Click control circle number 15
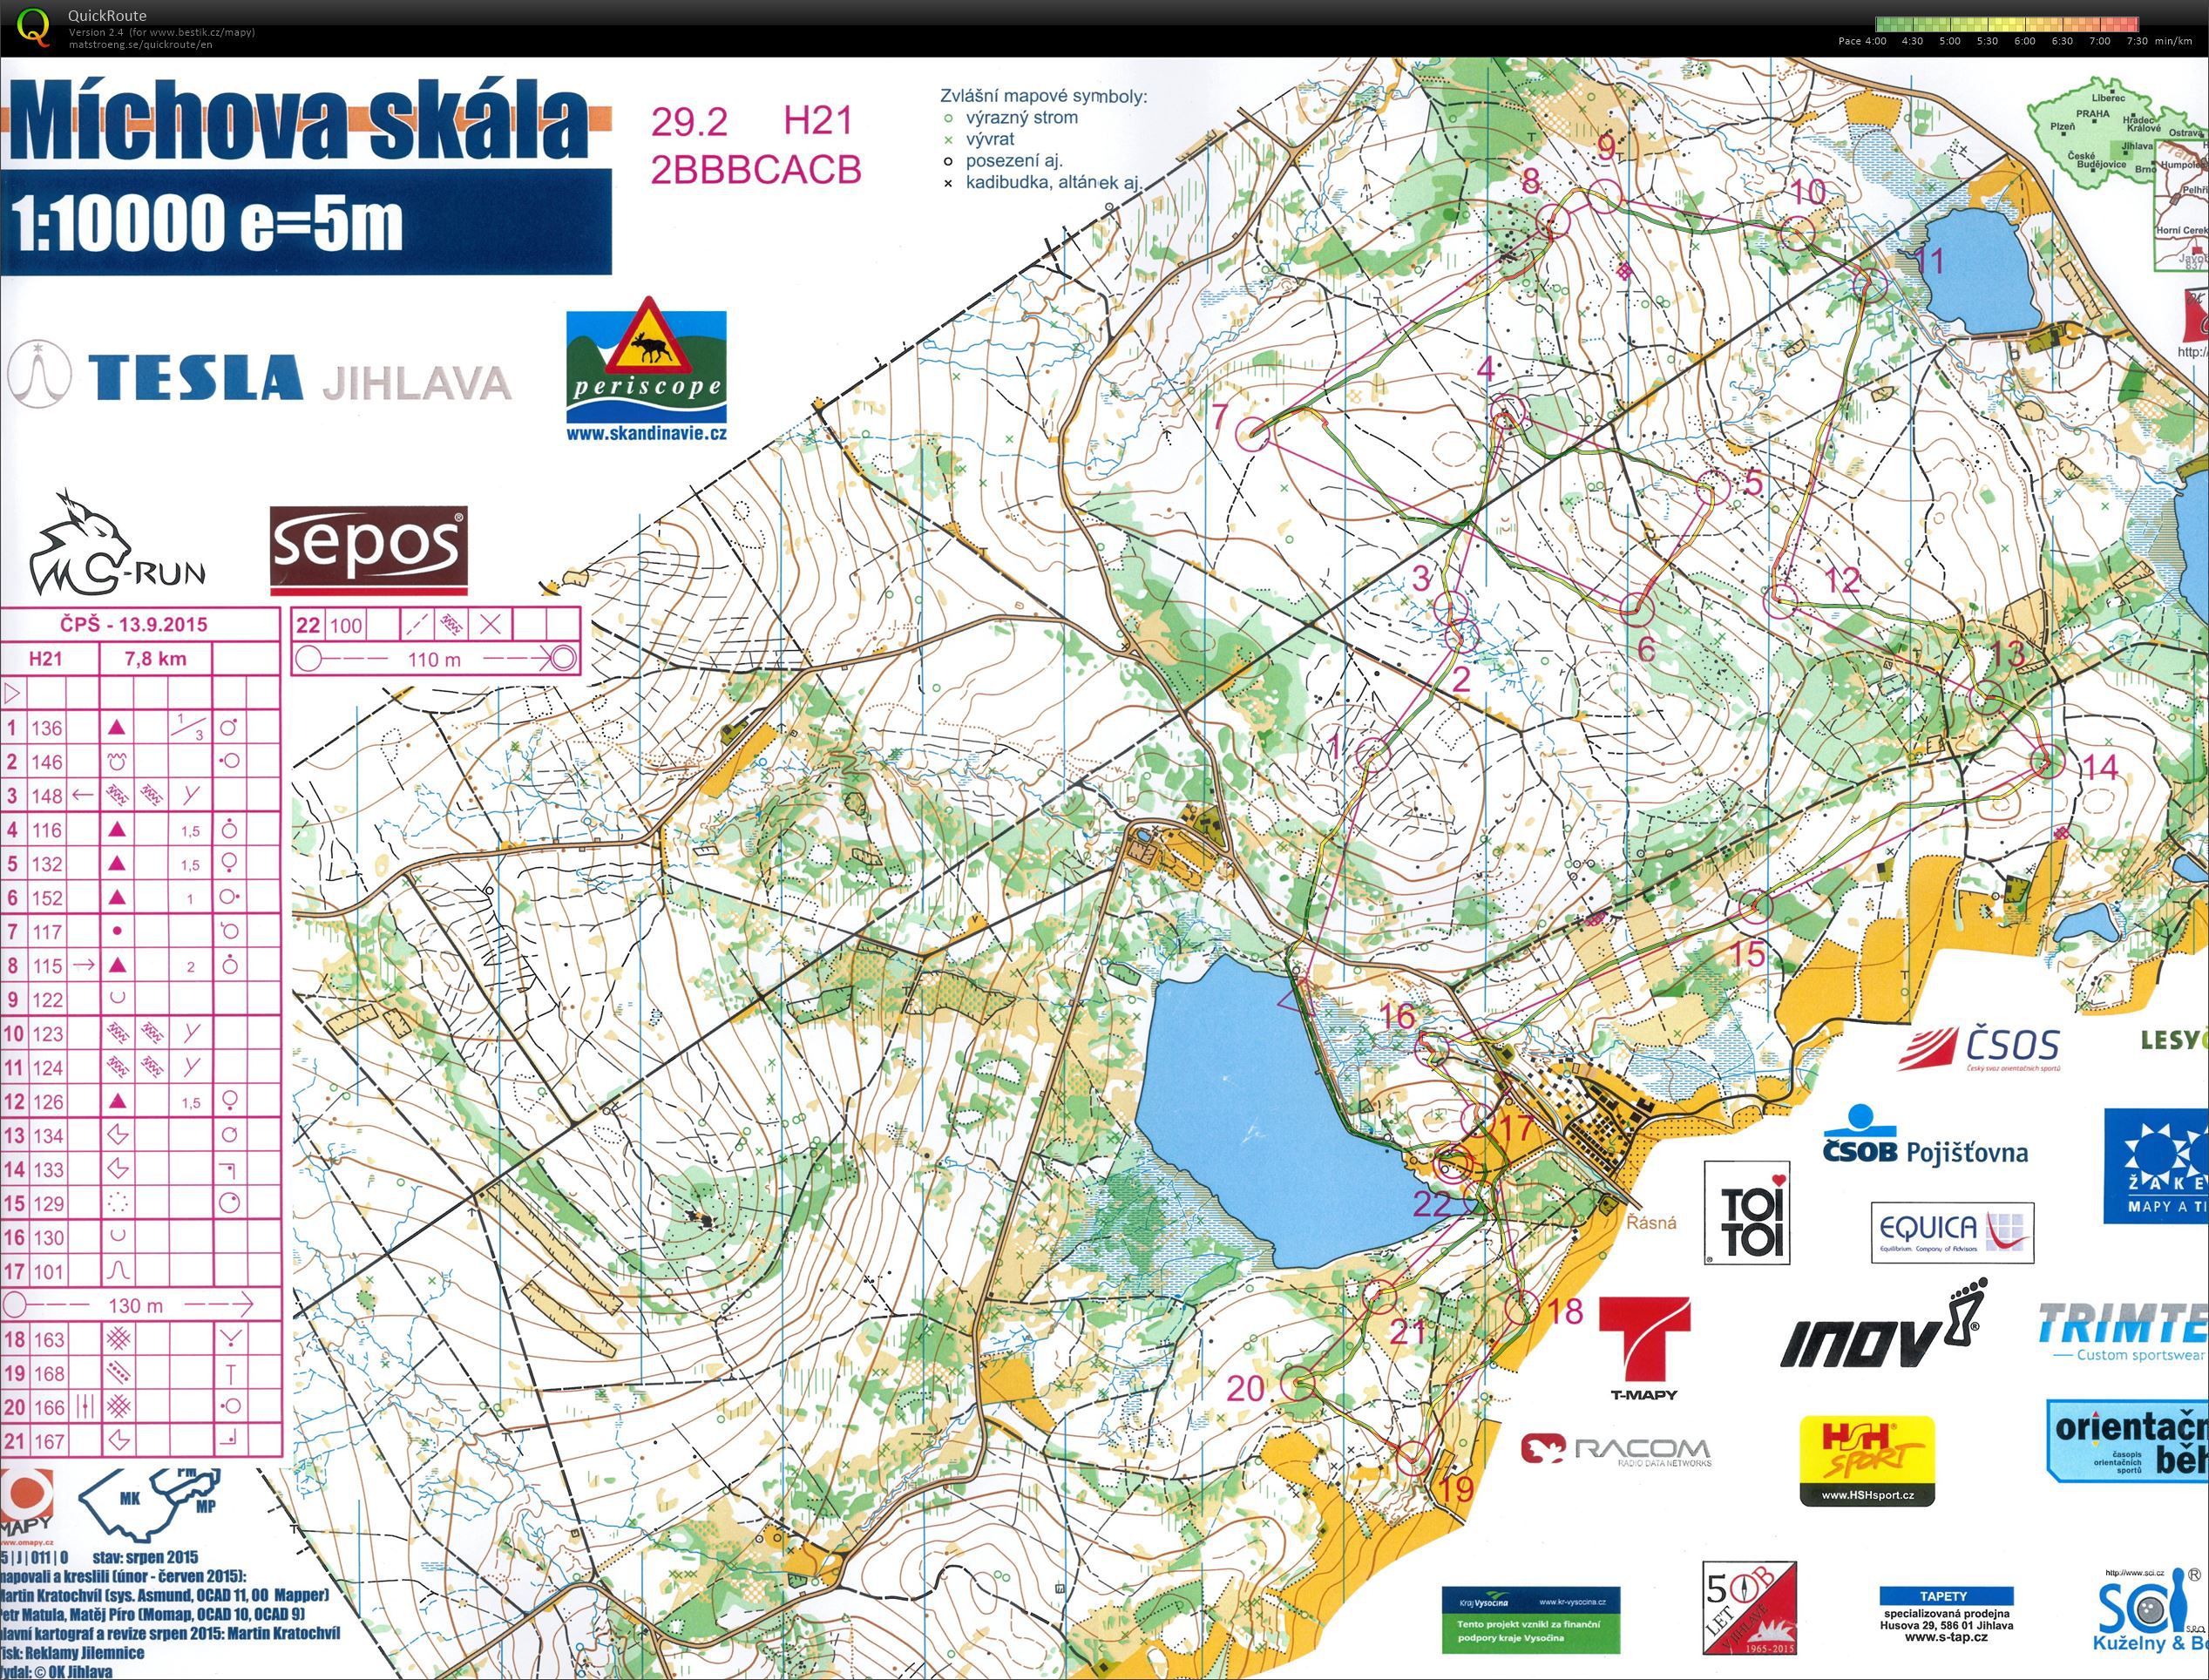This screenshot has width=2209, height=1680. point(1756,906)
